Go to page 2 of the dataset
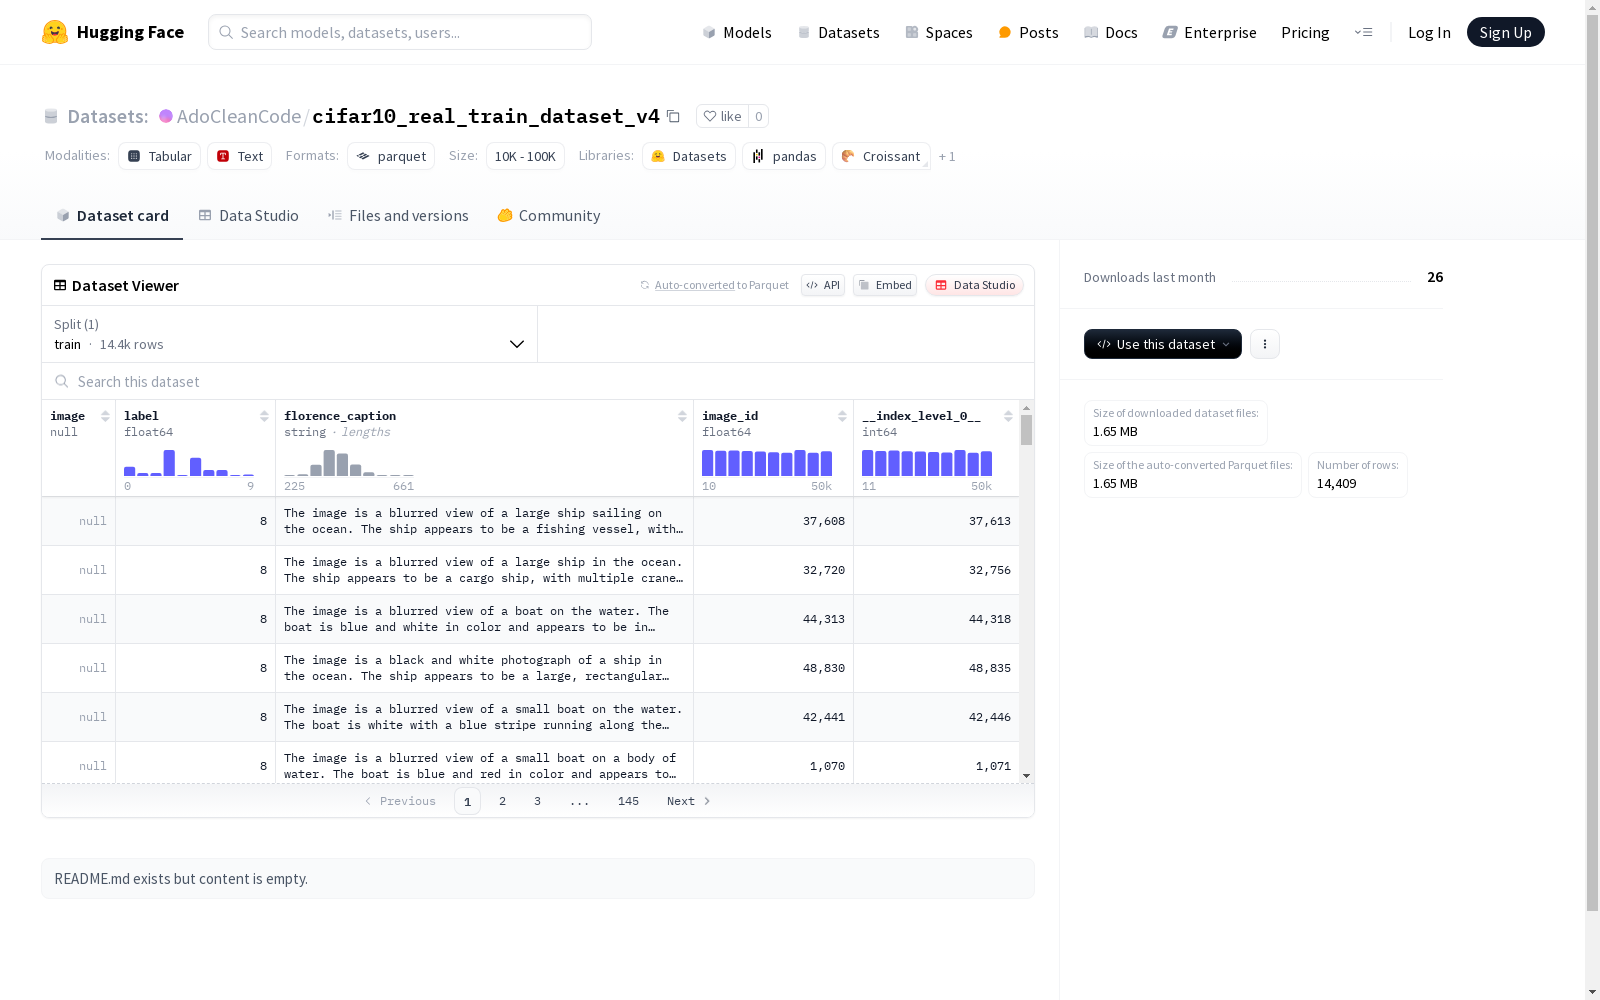Viewport: 1600px width, 1000px height. [502, 801]
